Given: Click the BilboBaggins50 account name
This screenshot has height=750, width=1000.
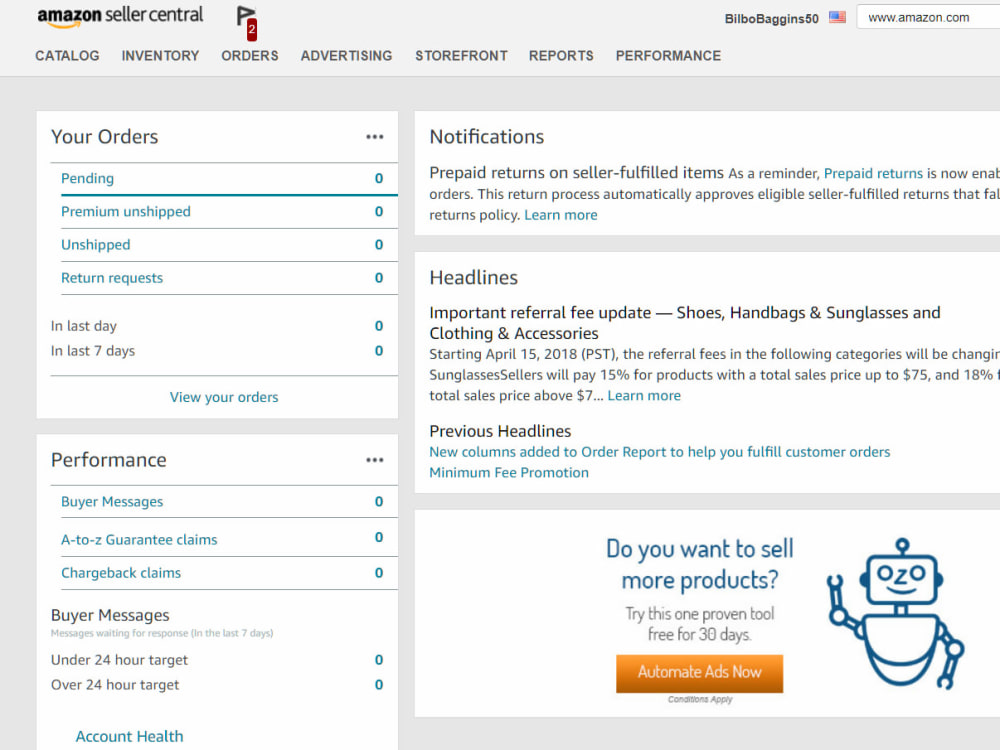Looking at the screenshot, I should point(771,18).
